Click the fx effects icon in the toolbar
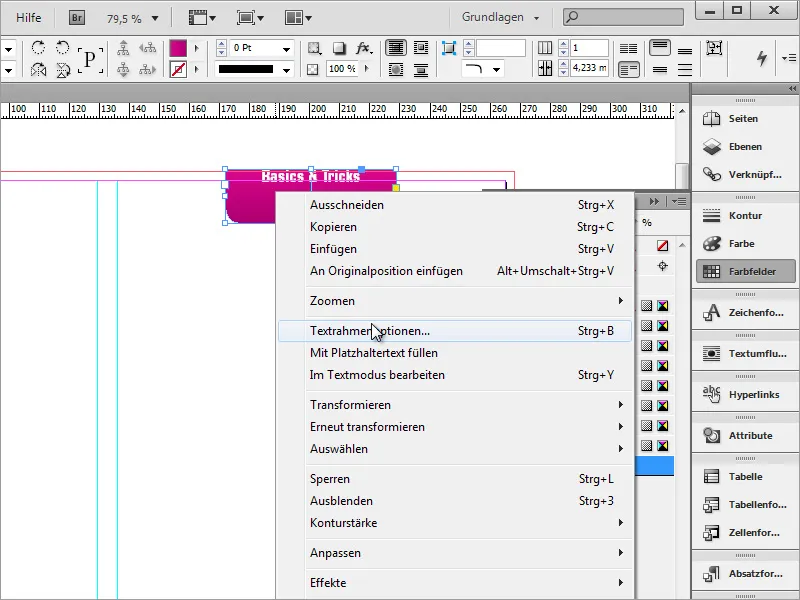The image size is (800, 600). (x=363, y=47)
